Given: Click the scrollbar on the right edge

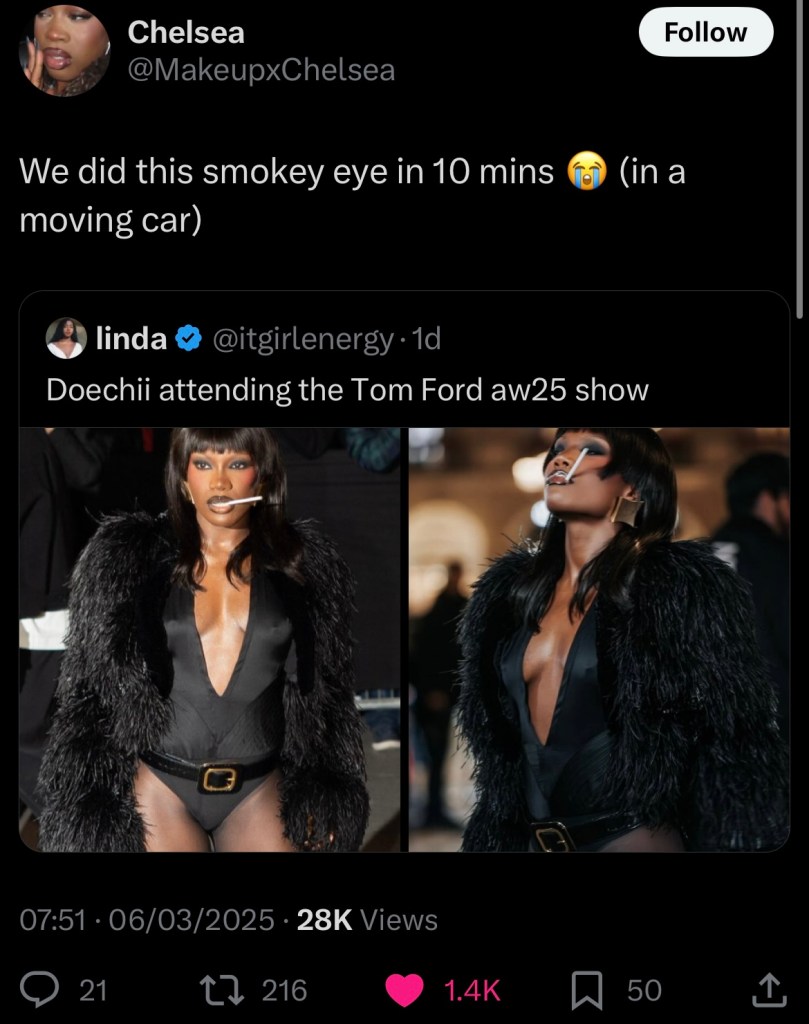Looking at the screenshot, I should (800, 160).
